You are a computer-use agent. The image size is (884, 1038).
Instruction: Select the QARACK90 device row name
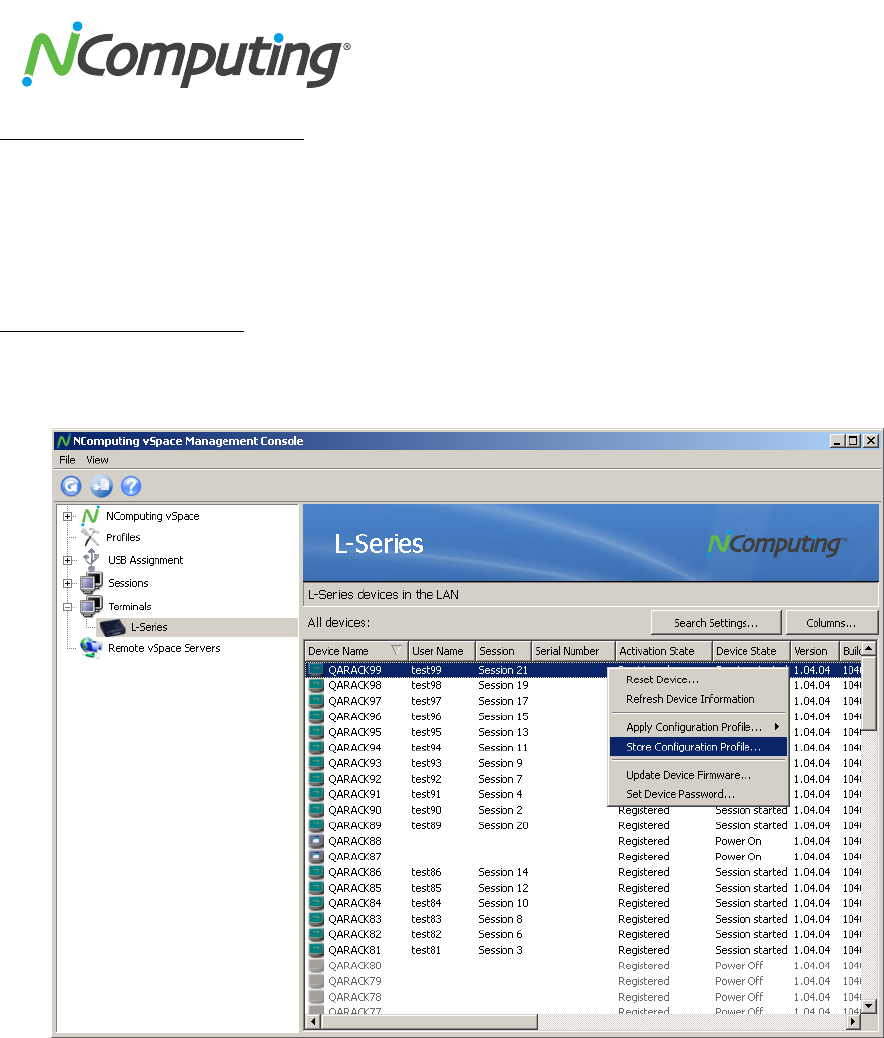355,810
